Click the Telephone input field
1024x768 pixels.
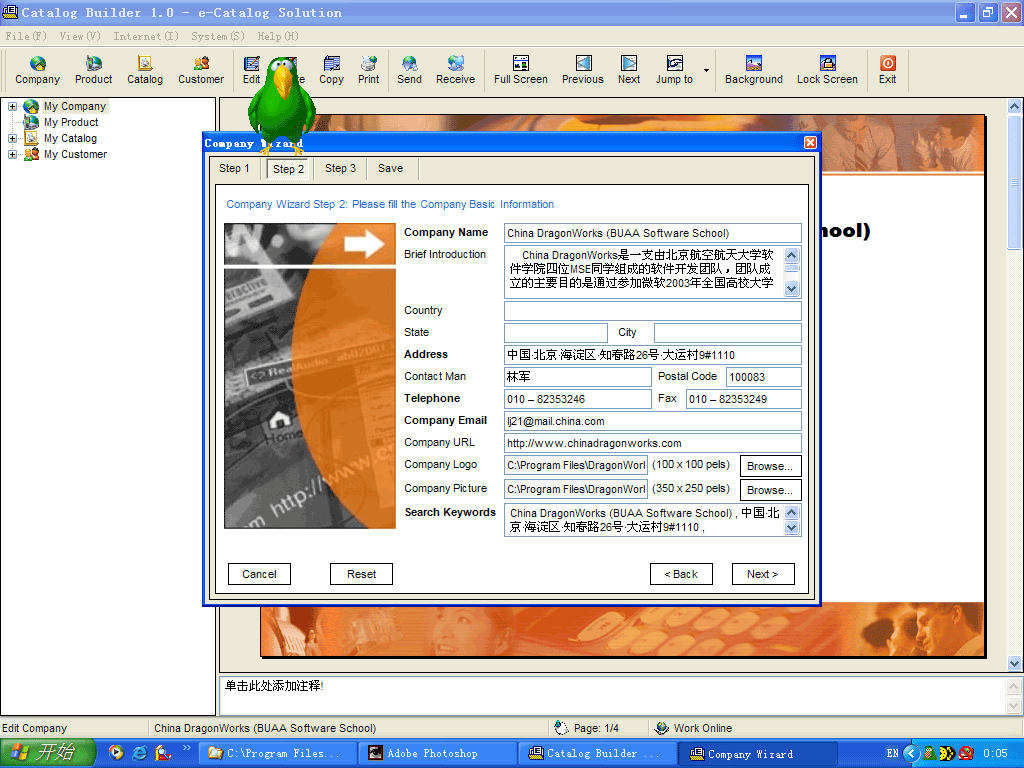click(577, 399)
